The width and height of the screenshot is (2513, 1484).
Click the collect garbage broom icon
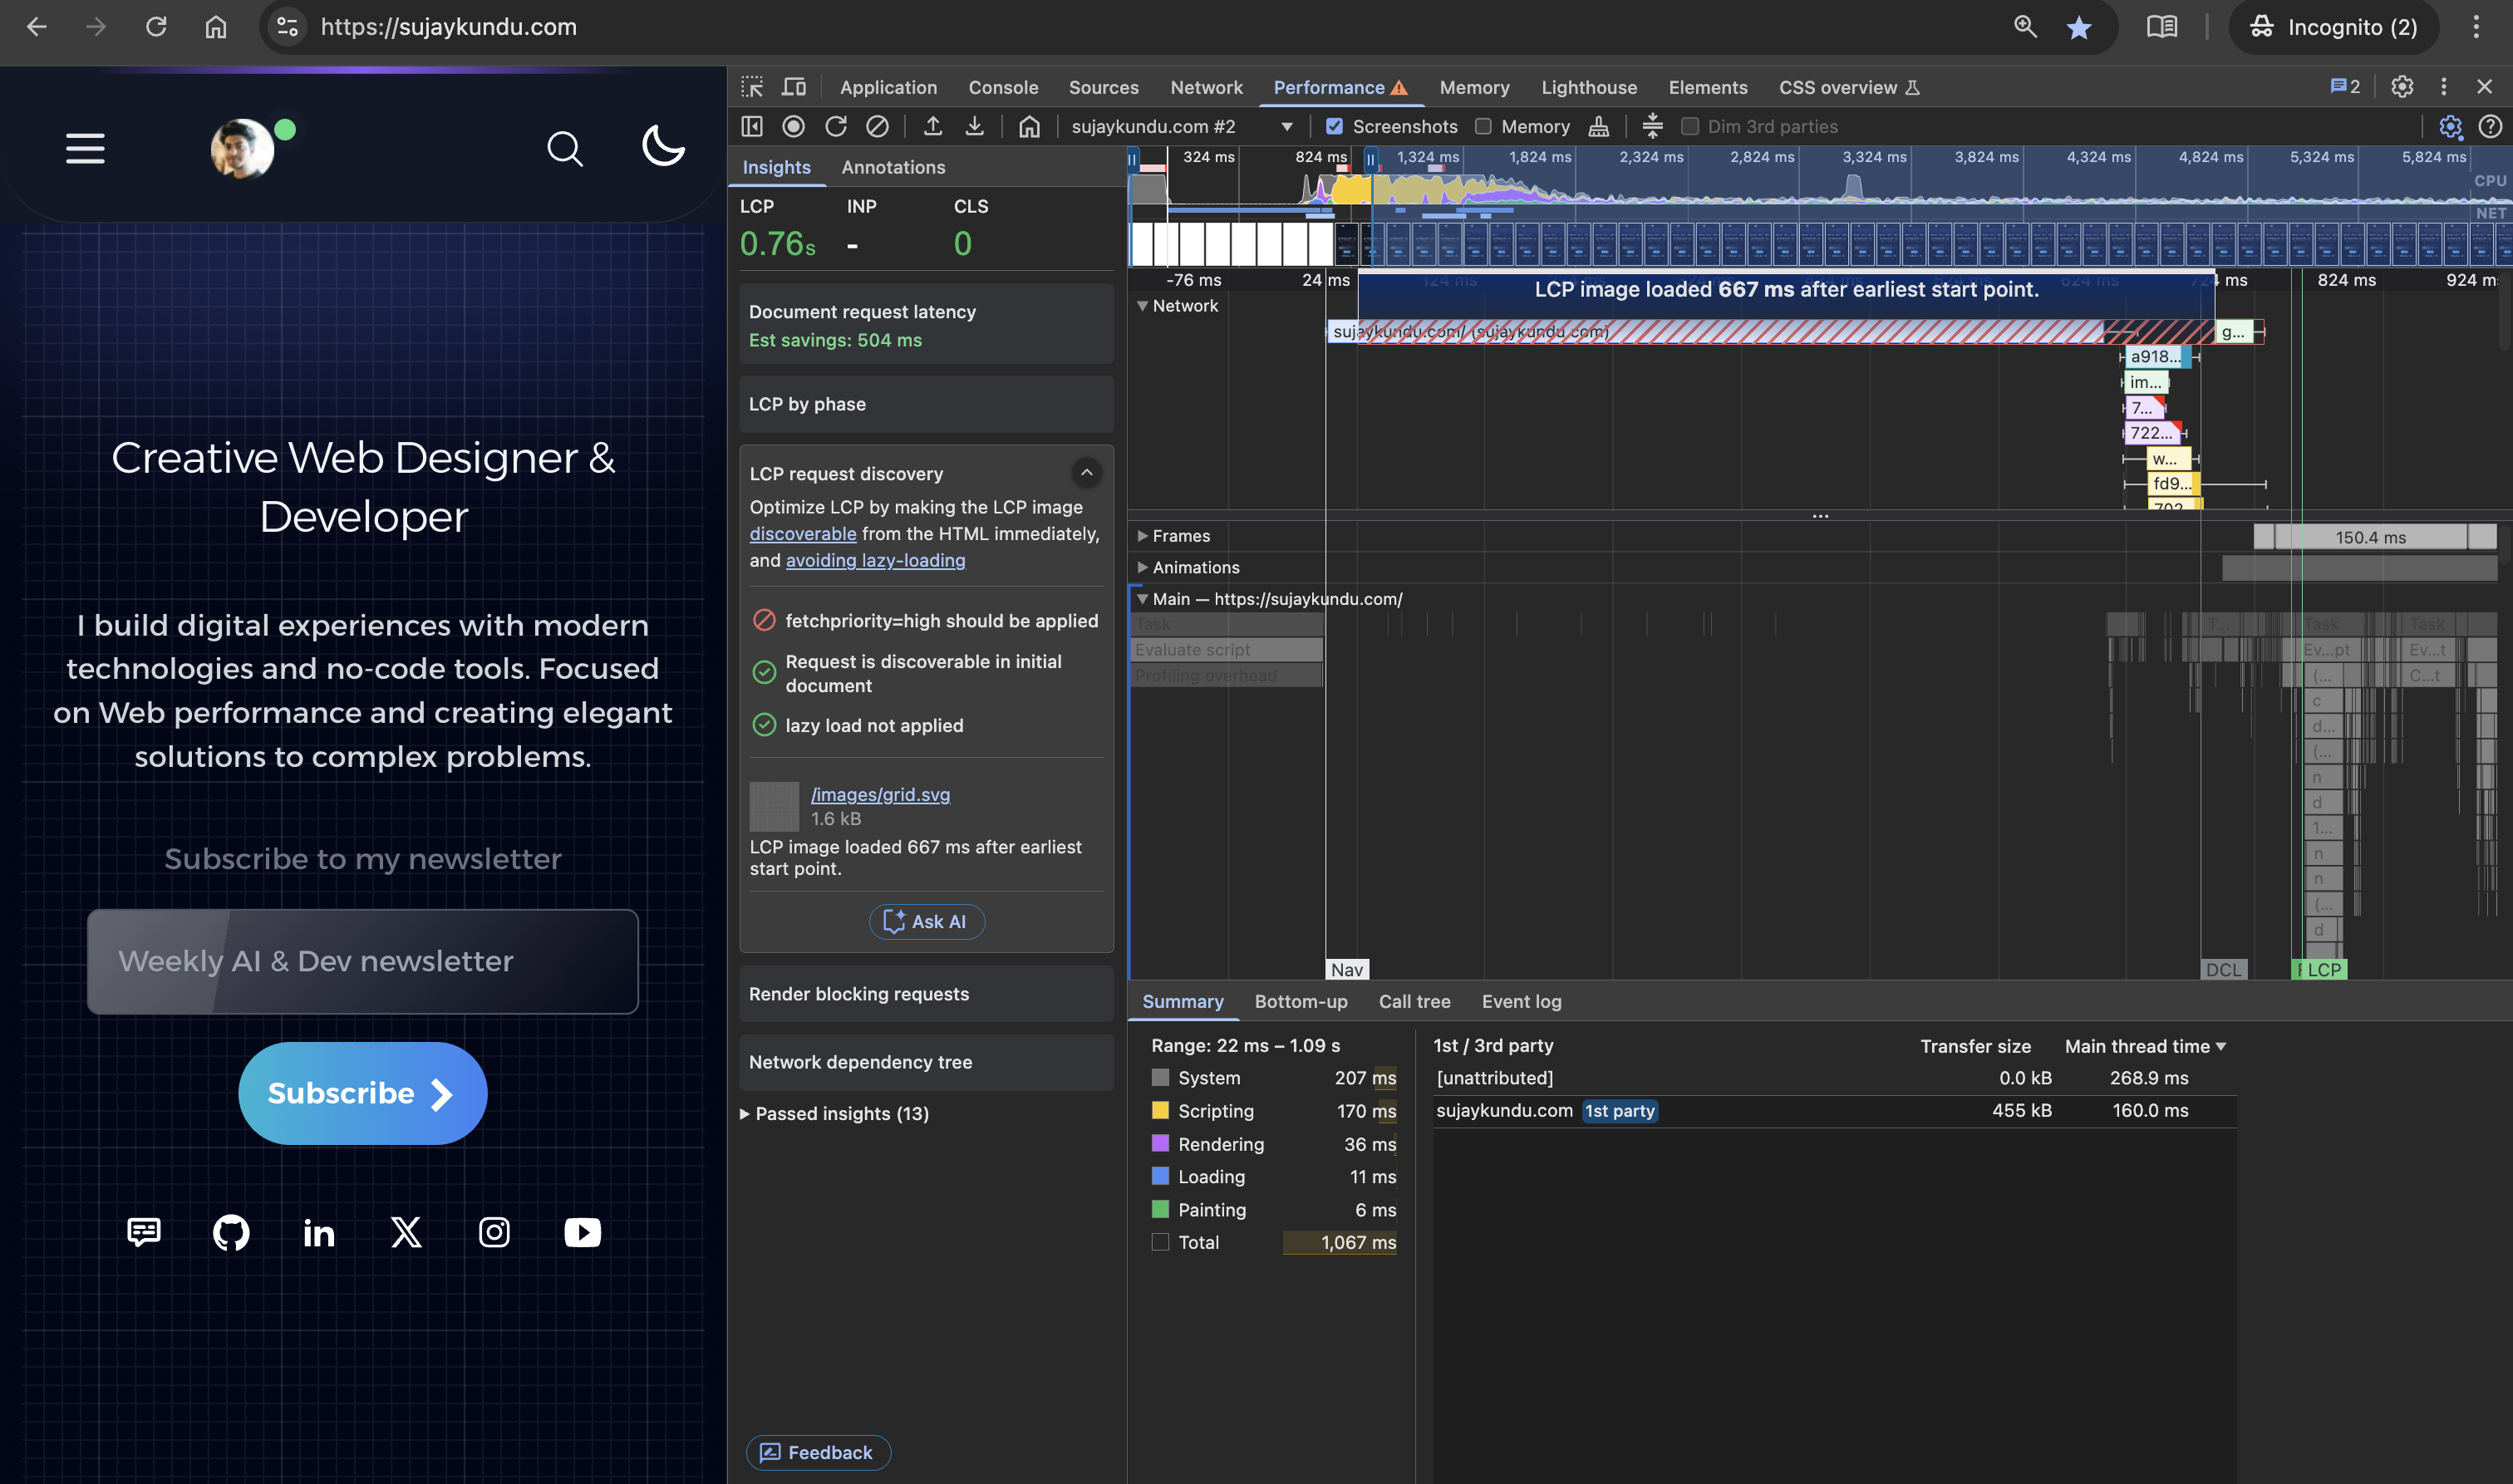click(x=1599, y=126)
